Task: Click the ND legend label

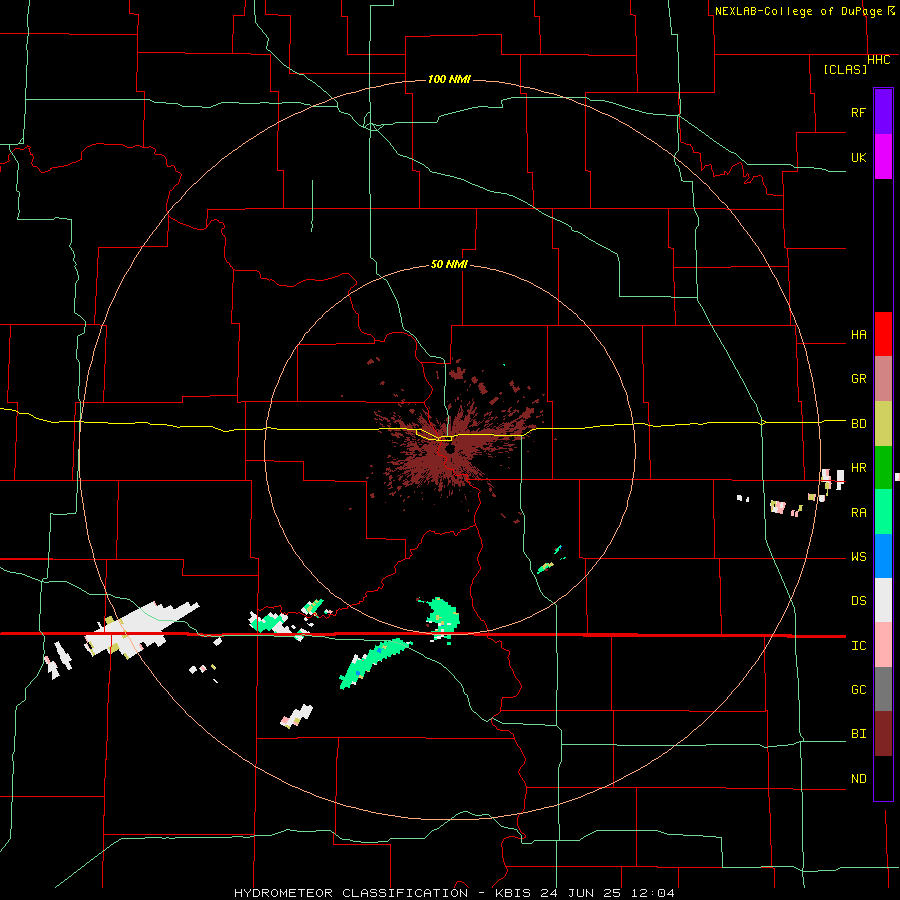Action: pos(858,779)
